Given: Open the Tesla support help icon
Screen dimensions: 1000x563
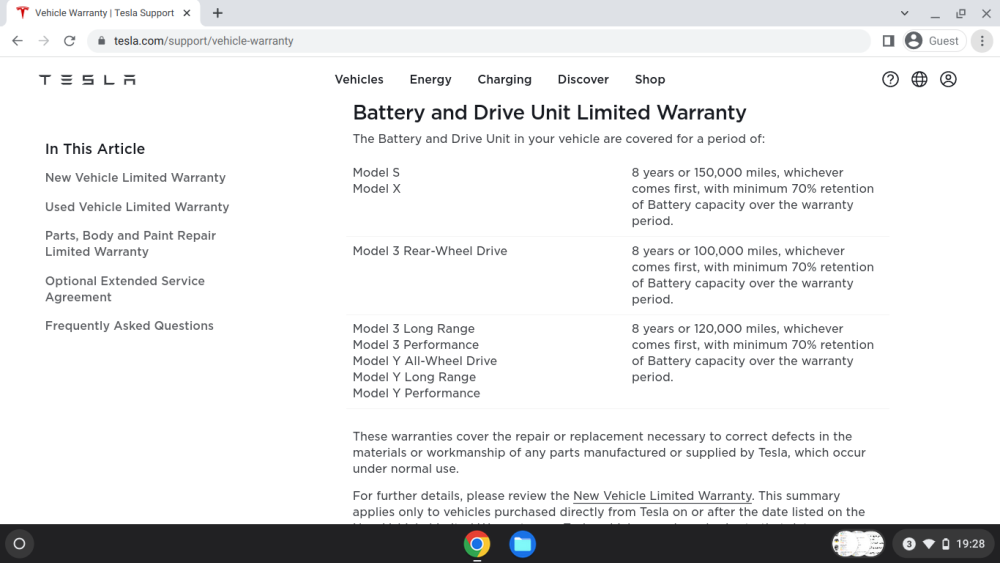Looking at the screenshot, I should 890,79.
